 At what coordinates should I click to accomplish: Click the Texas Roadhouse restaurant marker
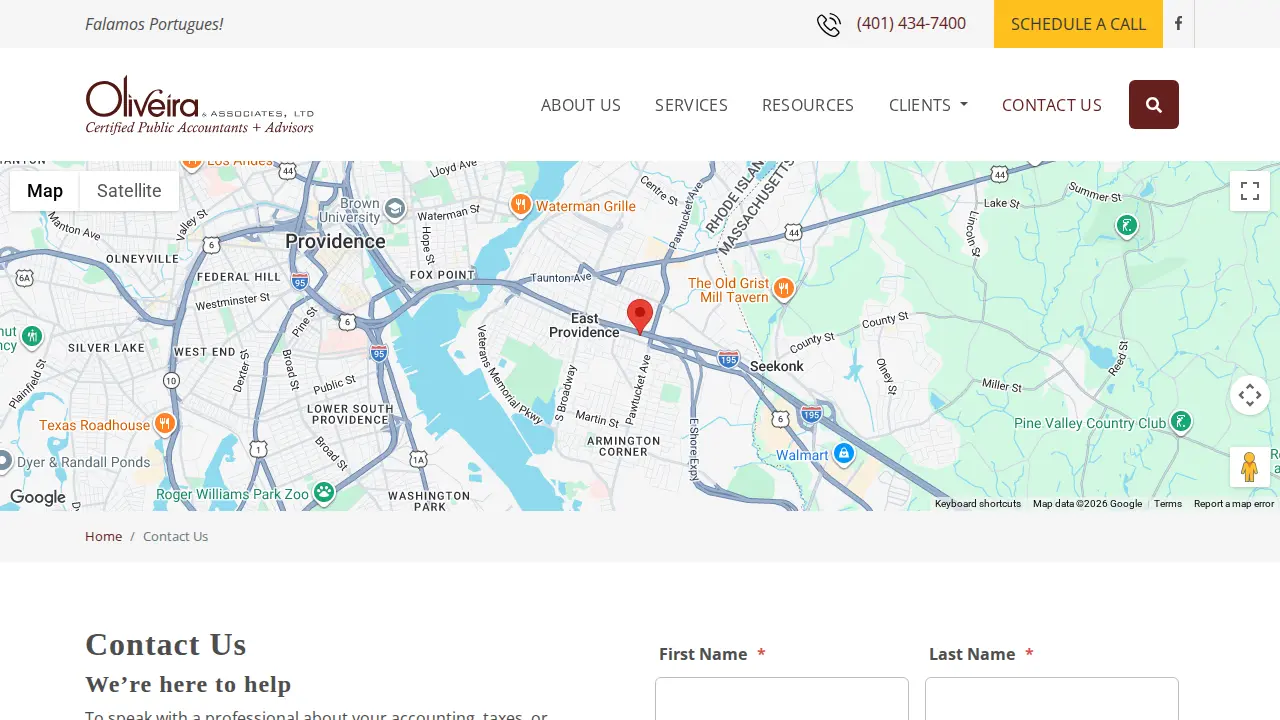(166, 424)
